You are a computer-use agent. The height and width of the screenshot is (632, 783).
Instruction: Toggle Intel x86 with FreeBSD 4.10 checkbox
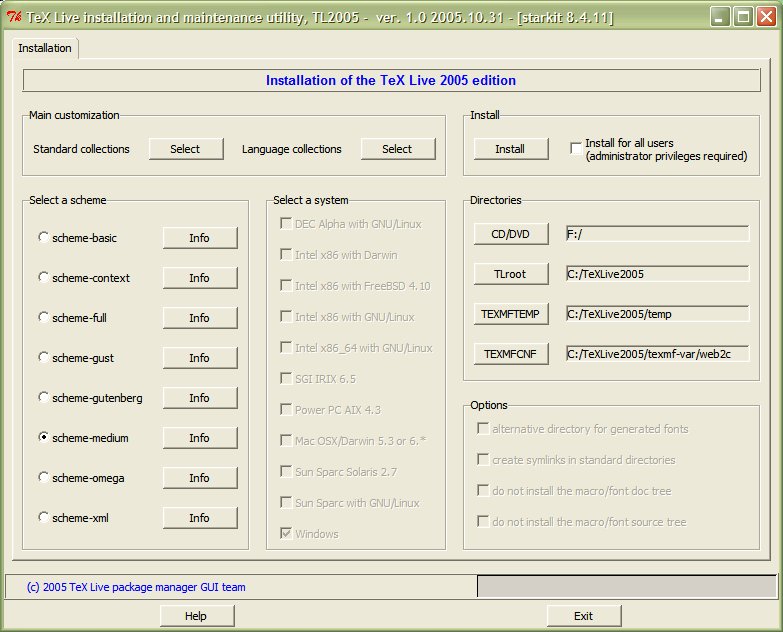286,286
